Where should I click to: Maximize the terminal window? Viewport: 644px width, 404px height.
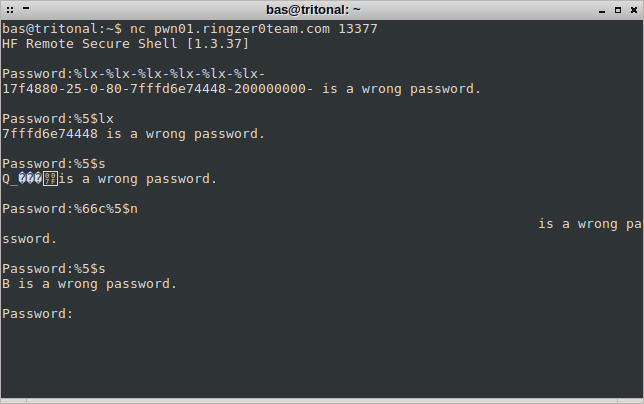pos(618,10)
